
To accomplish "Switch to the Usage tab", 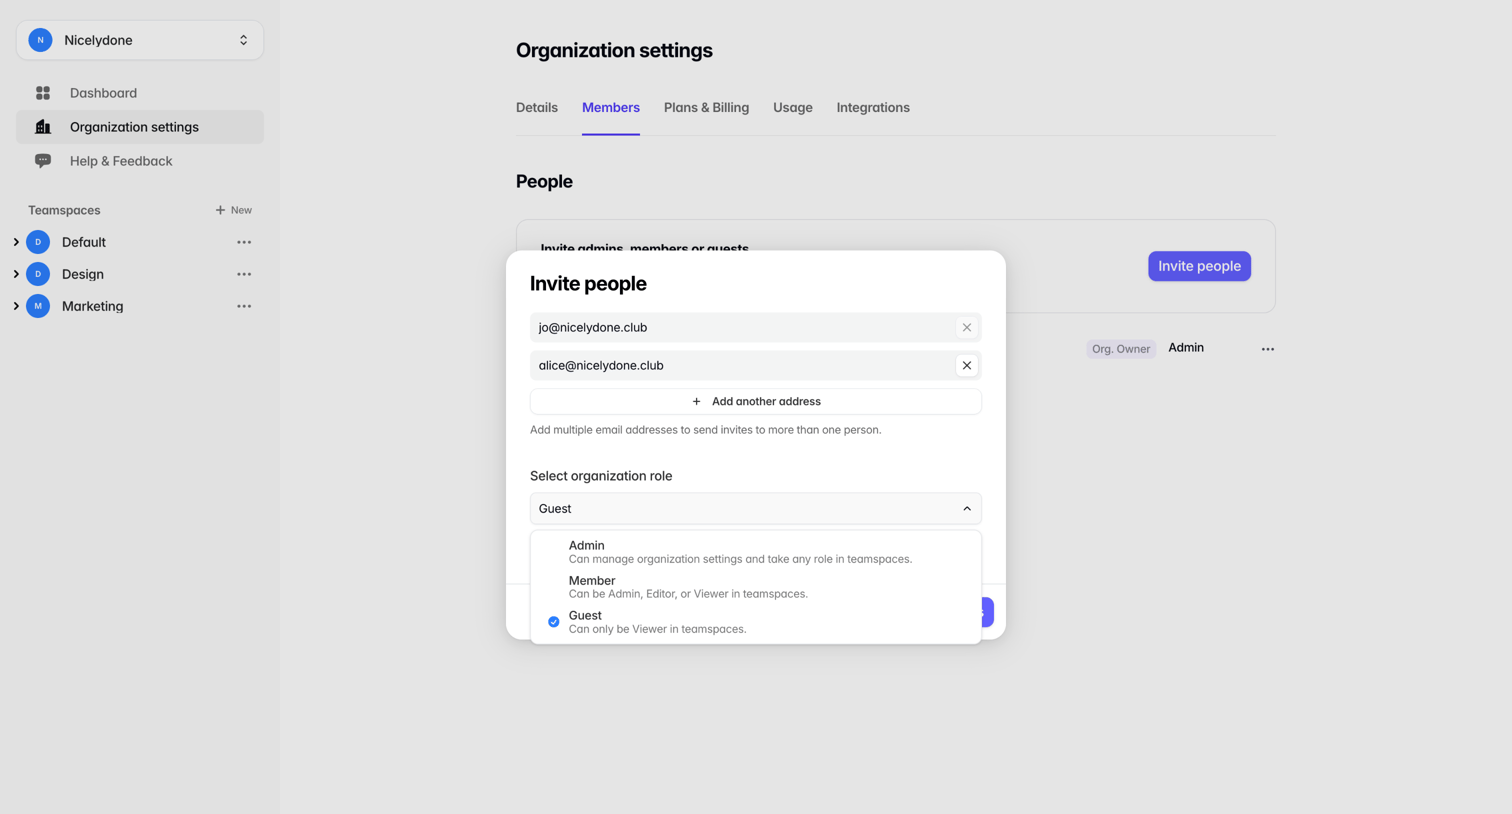I will 793,108.
